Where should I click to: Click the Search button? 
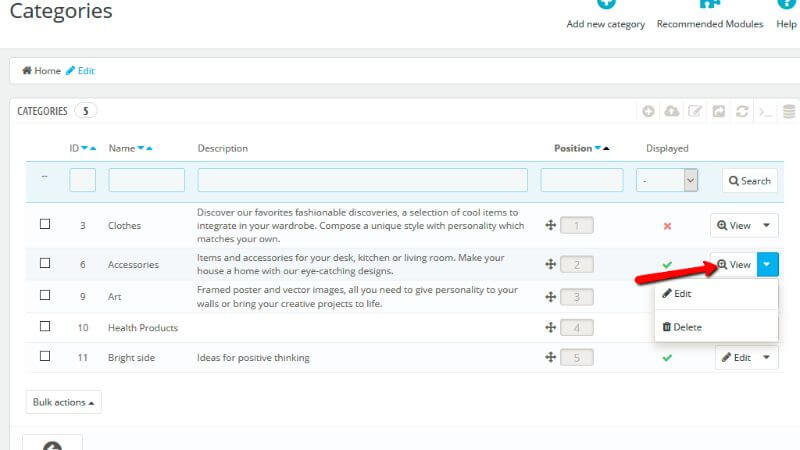750,181
